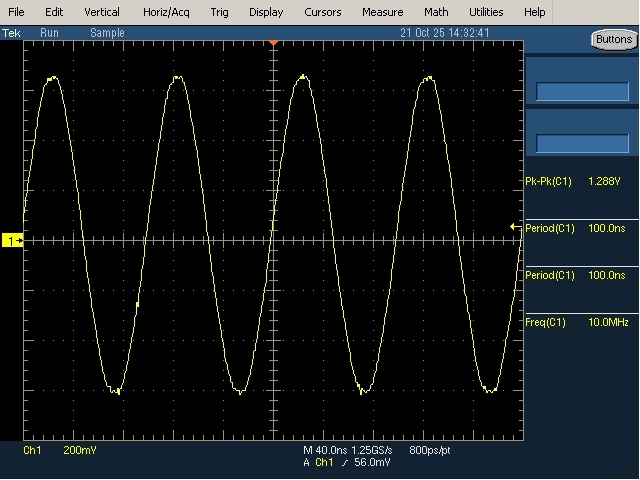The image size is (640, 480).
Task: Open the Horiz/Acq menu
Action: pos(165,12)
